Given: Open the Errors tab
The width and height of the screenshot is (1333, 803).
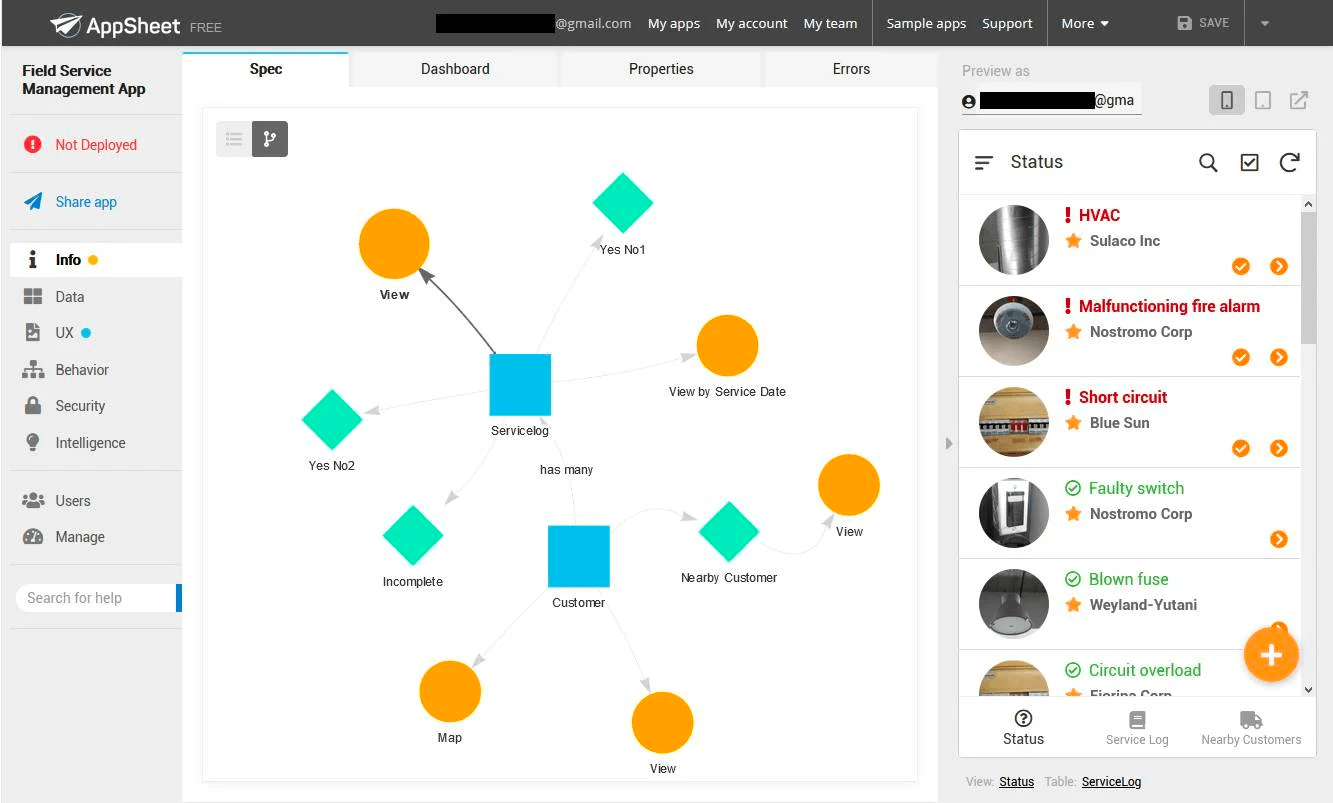Looking at the screenshot, I should click(x=851, y=69).
